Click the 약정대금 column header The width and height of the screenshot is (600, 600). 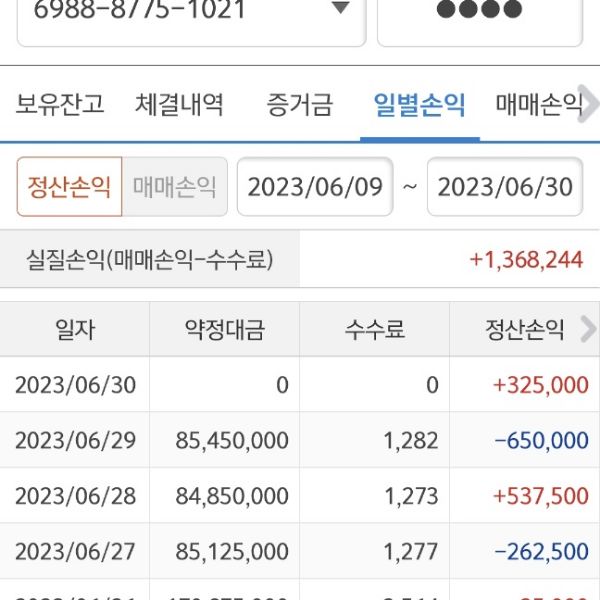click(224, 330)
